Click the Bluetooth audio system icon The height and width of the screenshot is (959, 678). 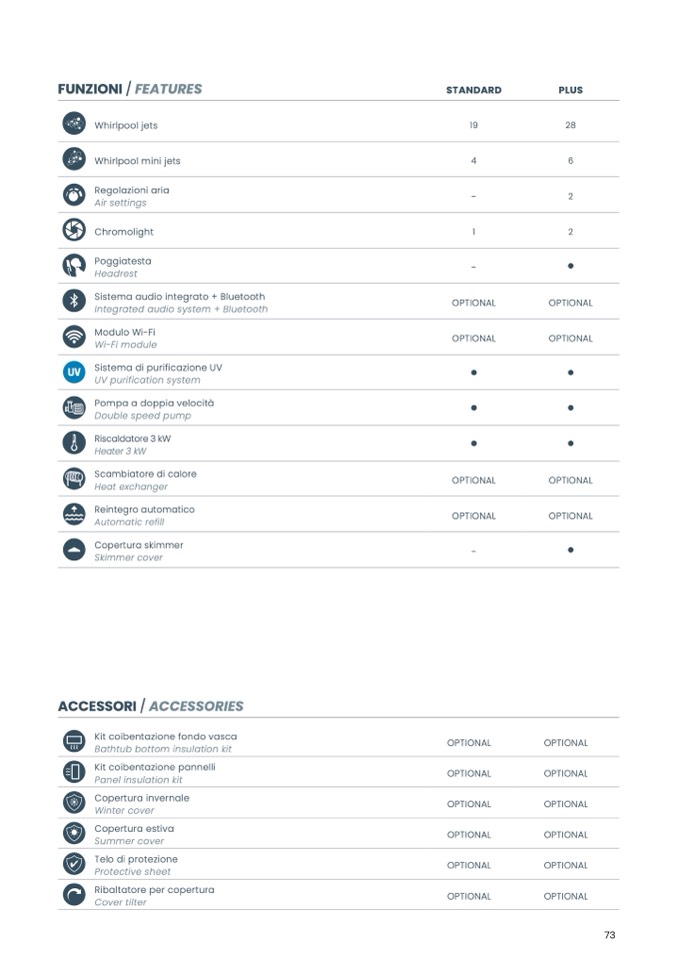click(73, 301)
